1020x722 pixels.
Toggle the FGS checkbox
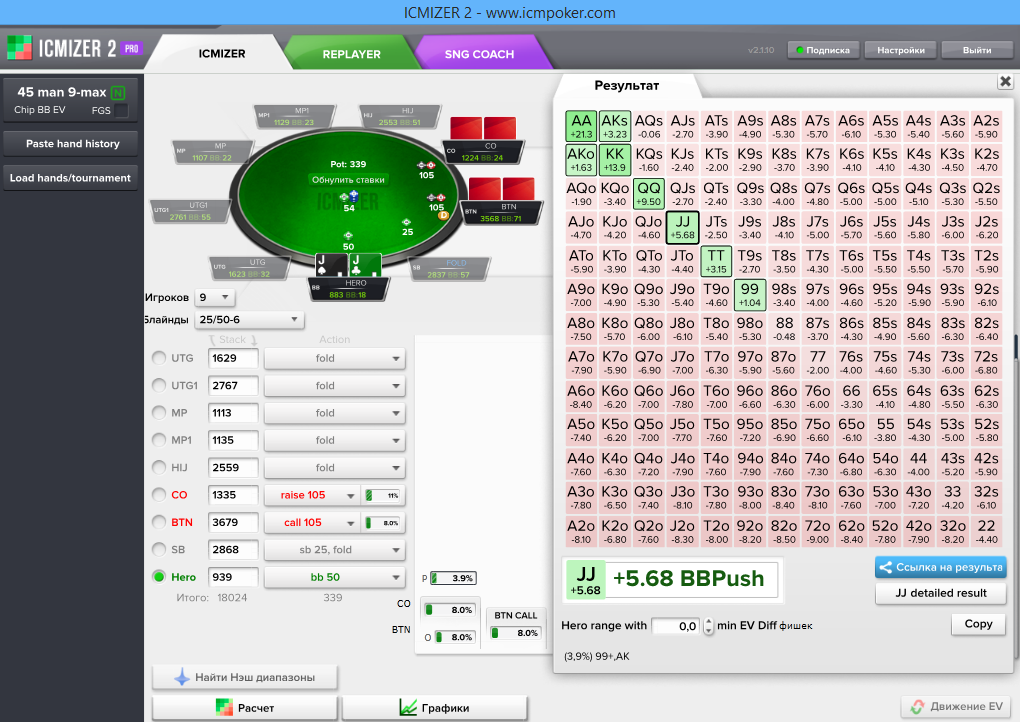[121, 111]
